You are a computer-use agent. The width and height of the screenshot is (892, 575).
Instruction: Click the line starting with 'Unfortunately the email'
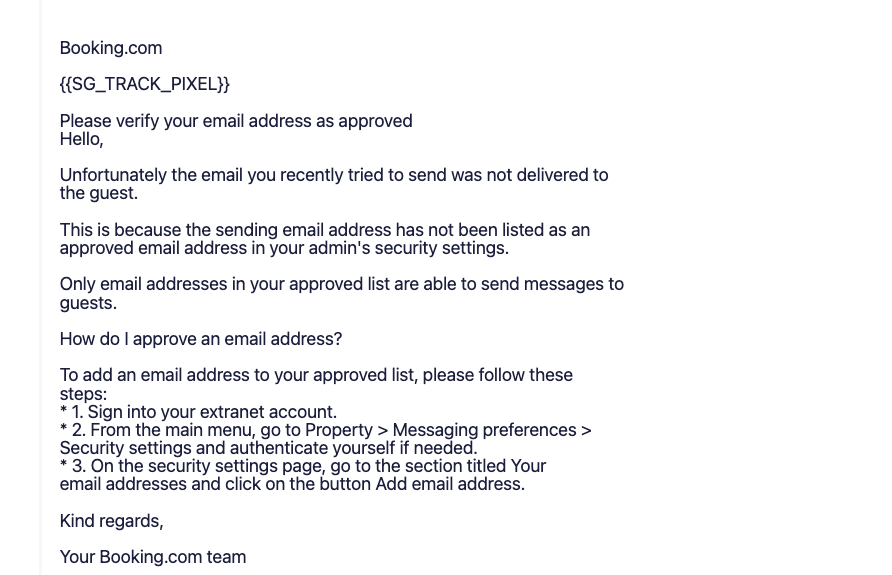pyautogui.click(x=334, y=175)
